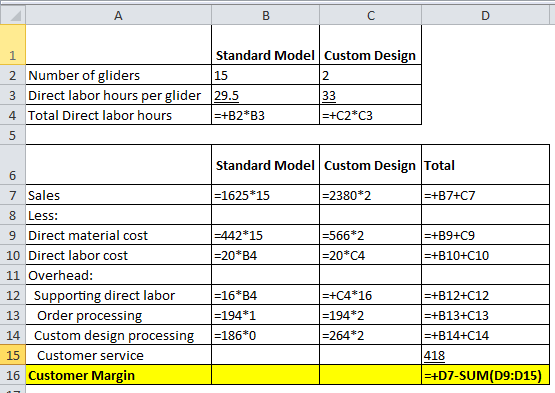Click formula cell =+B12+C12
The height and width of the screenshot is (393, 555).
486,295
